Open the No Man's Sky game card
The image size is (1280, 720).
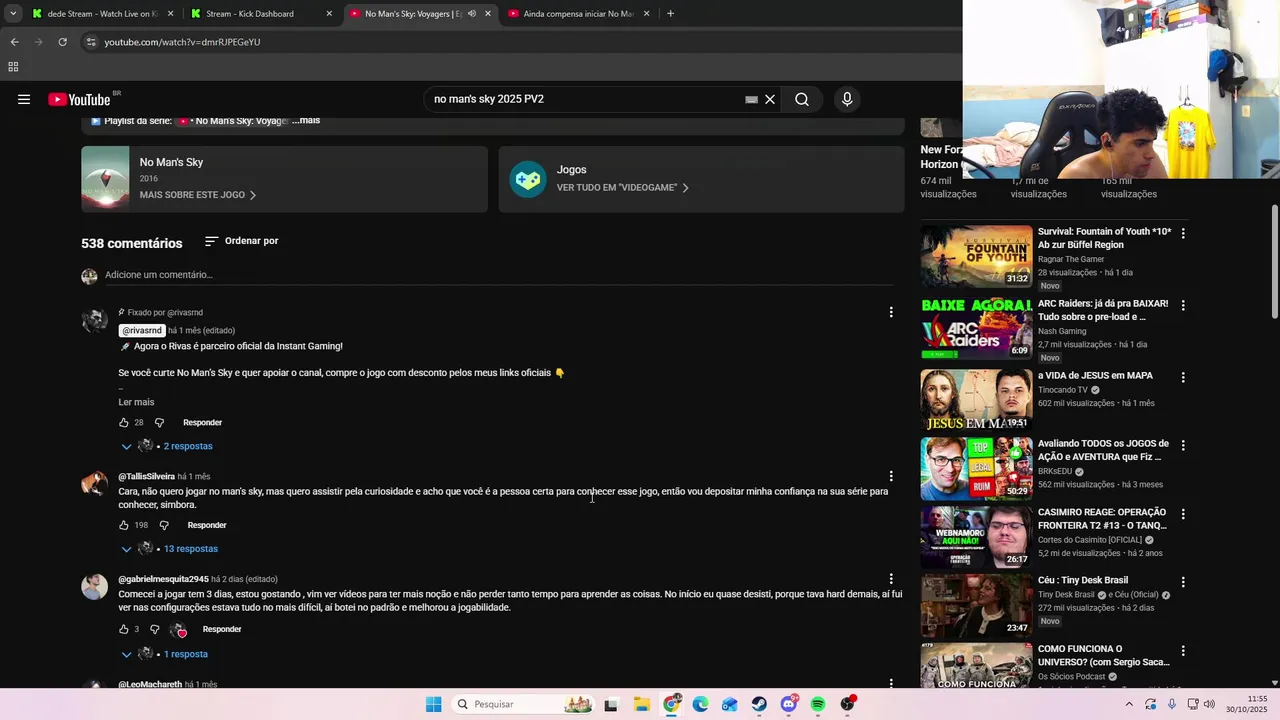click(284, 179)
